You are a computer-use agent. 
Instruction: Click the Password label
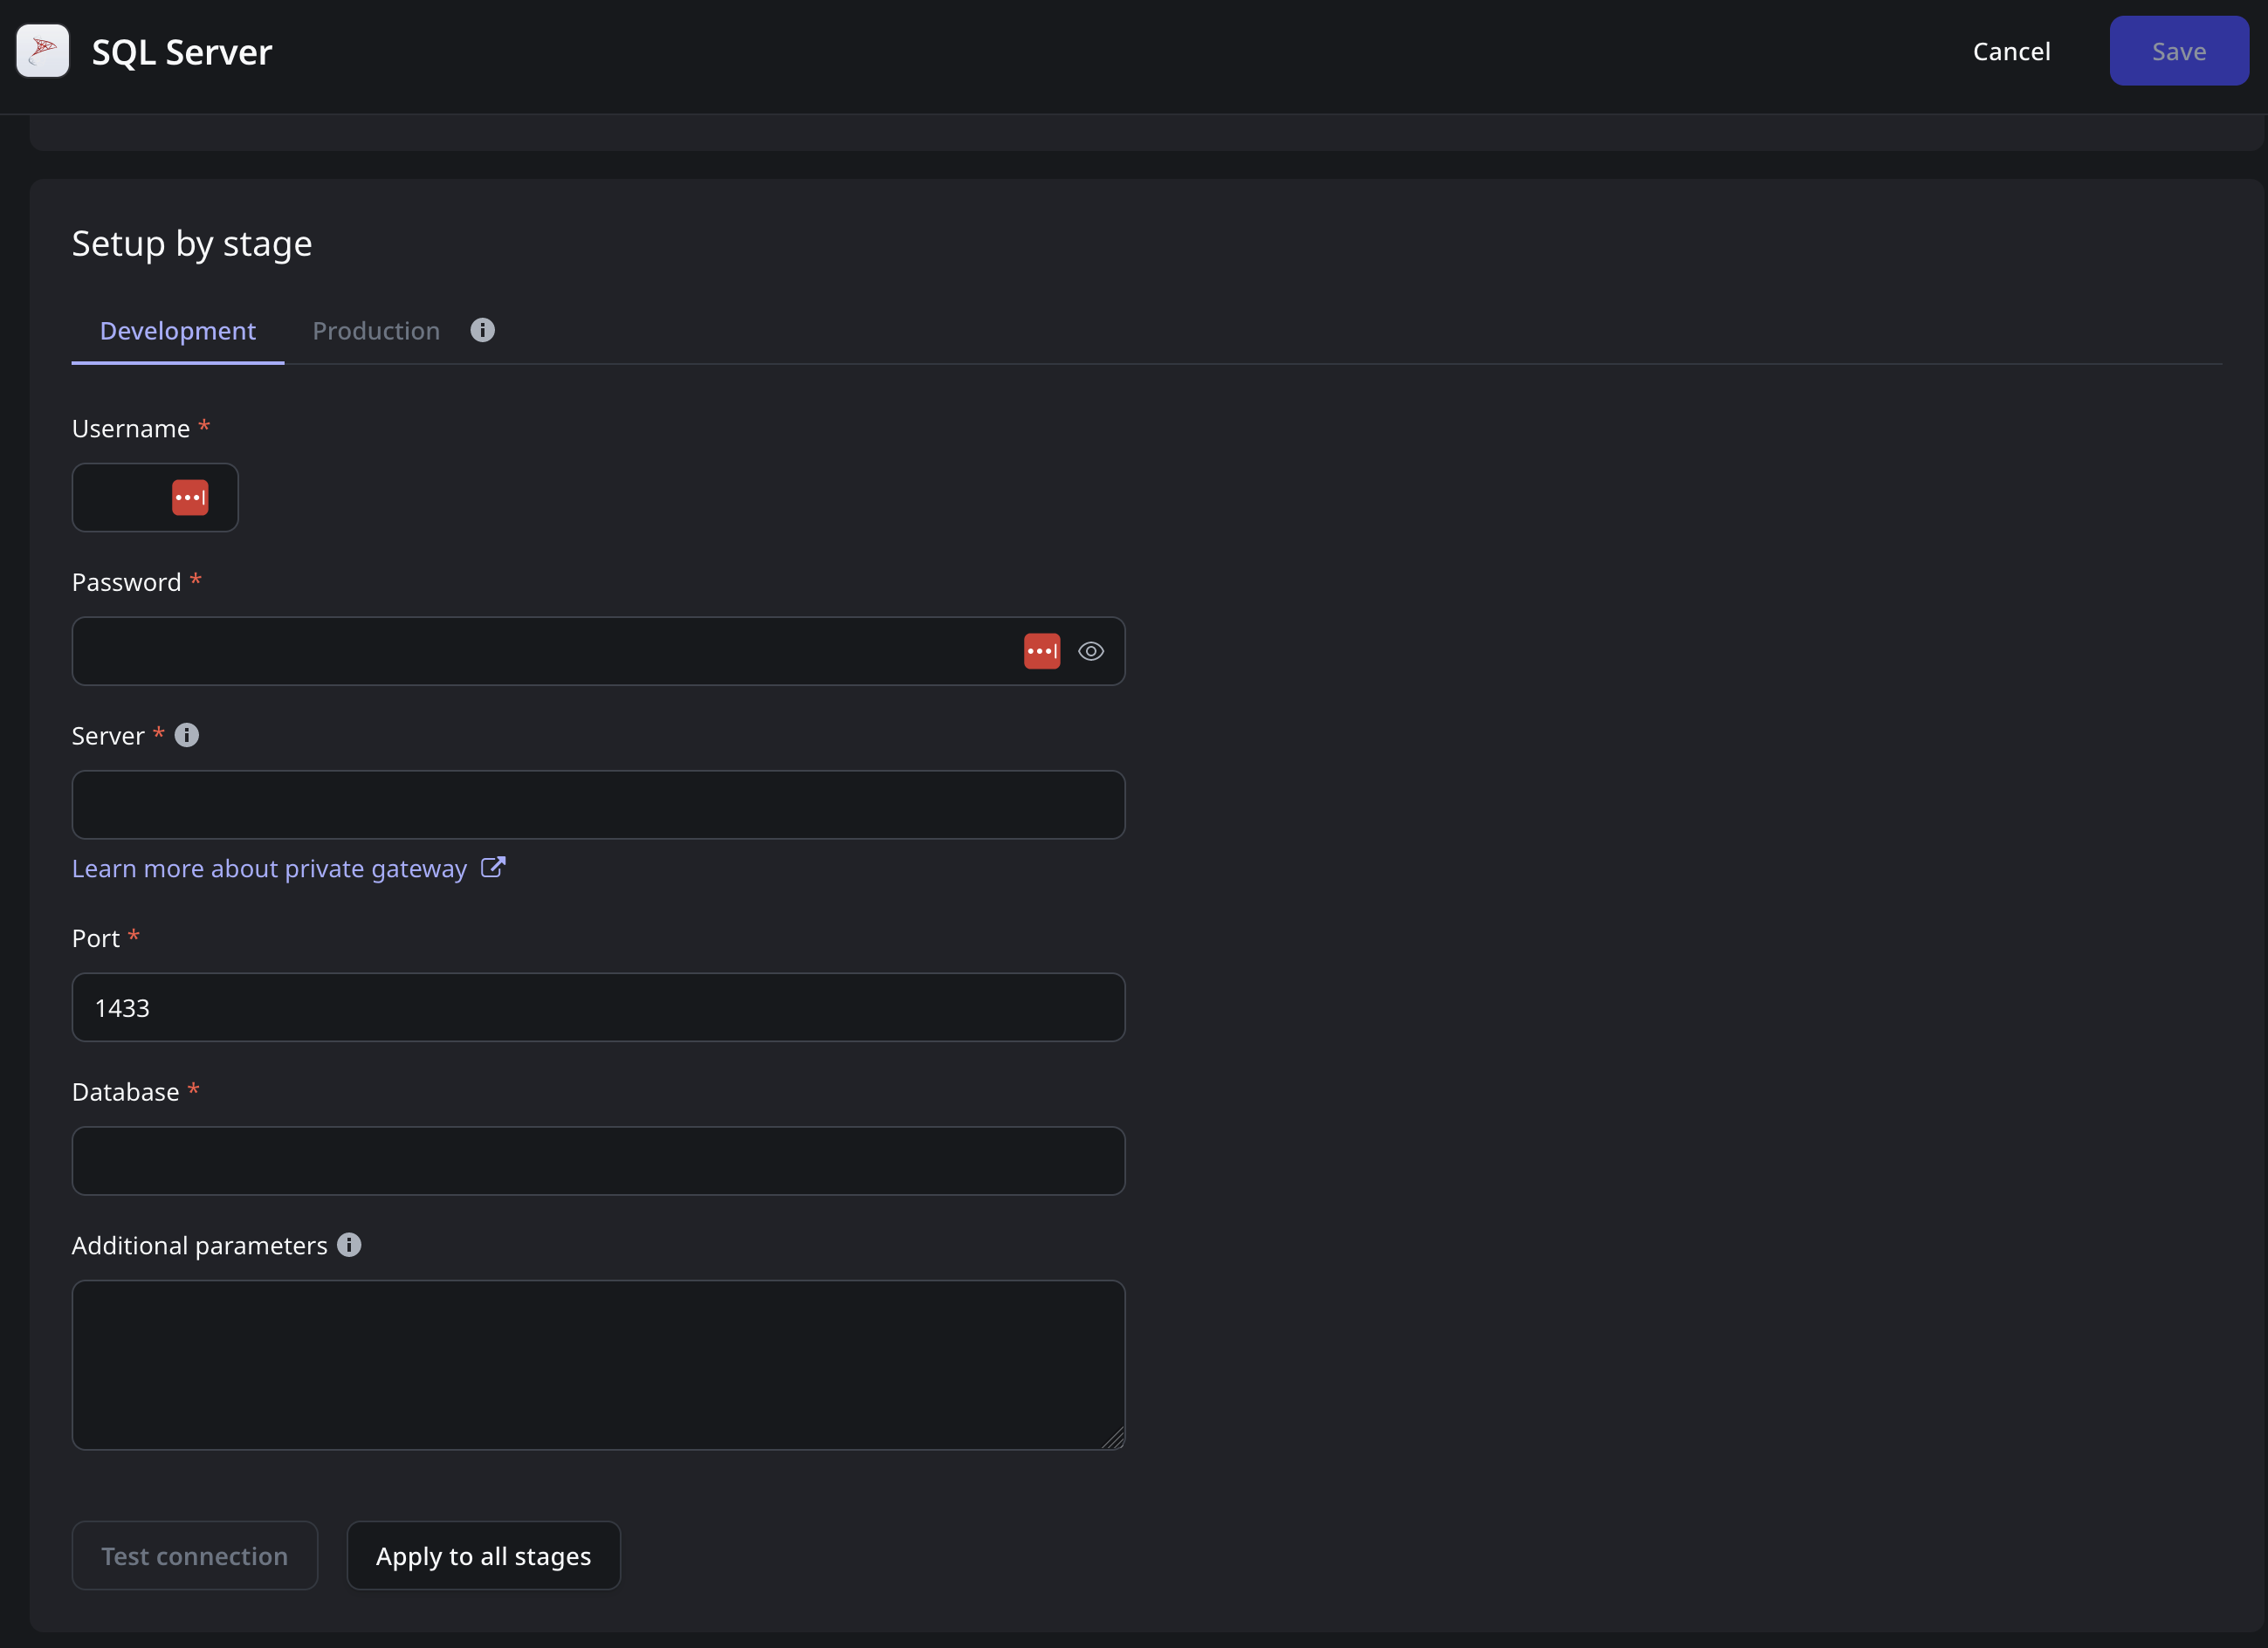click(x=127, y=583)
